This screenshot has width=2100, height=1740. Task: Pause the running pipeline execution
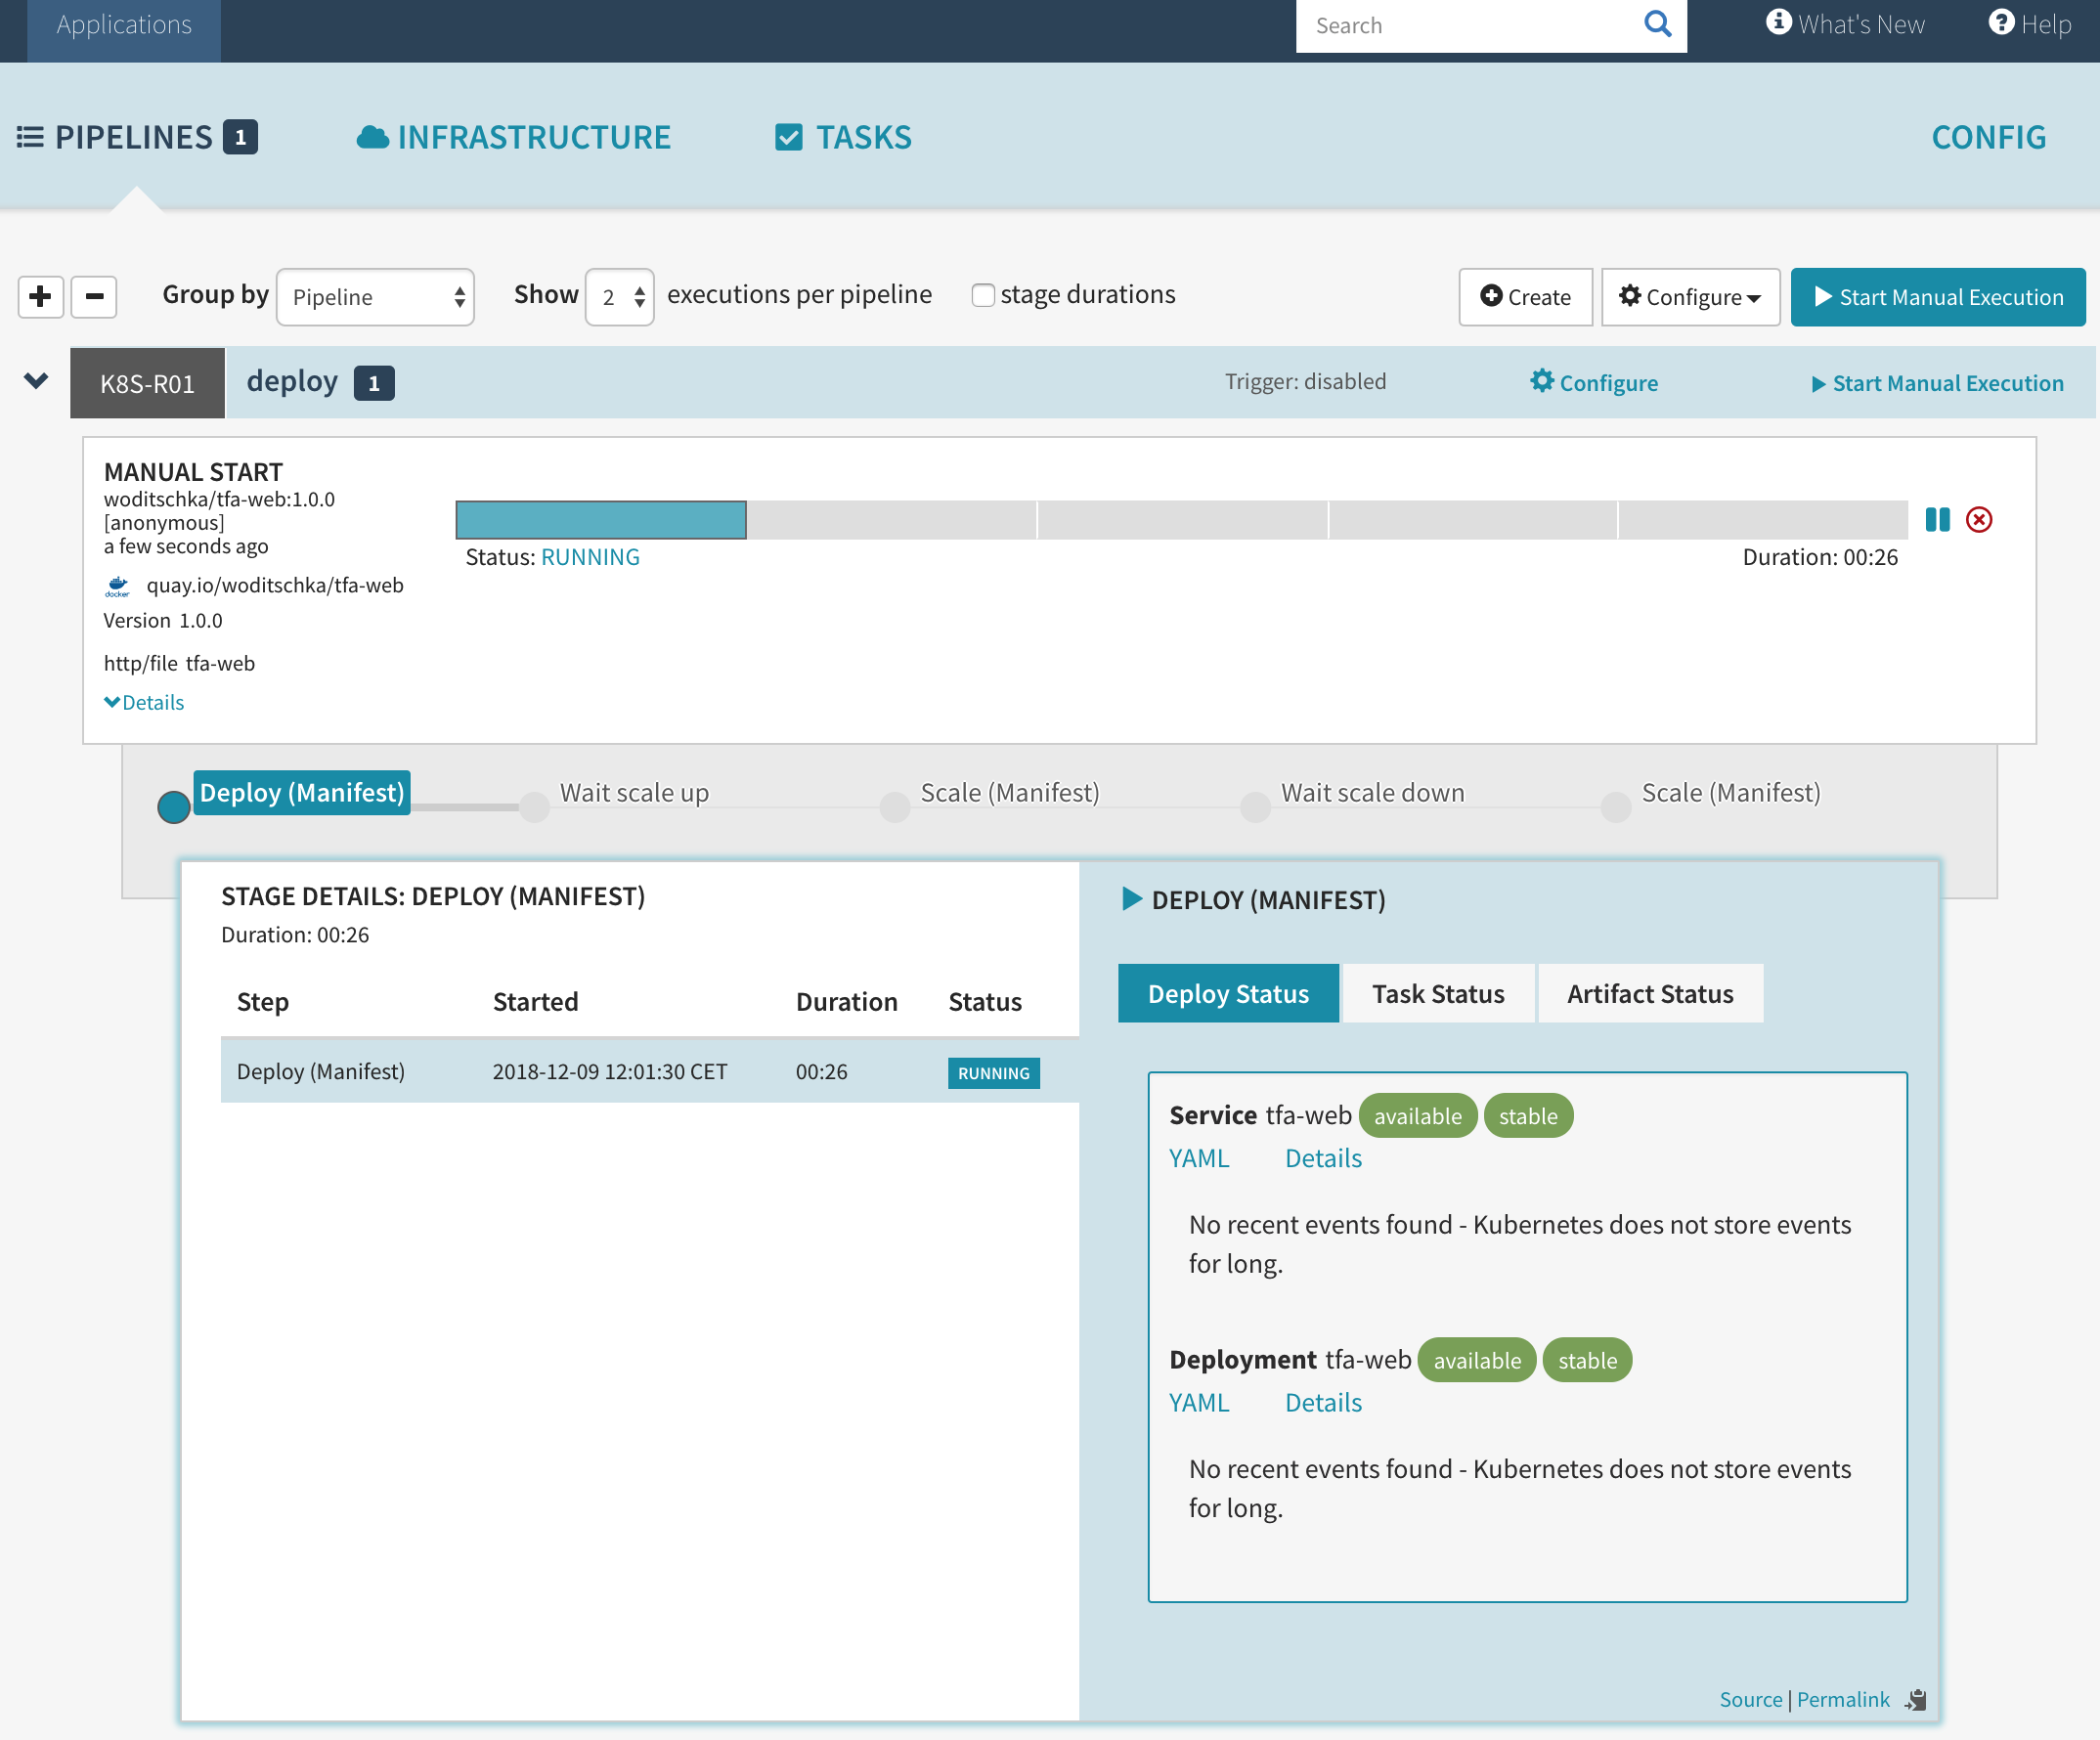[x=1936, y=520]
